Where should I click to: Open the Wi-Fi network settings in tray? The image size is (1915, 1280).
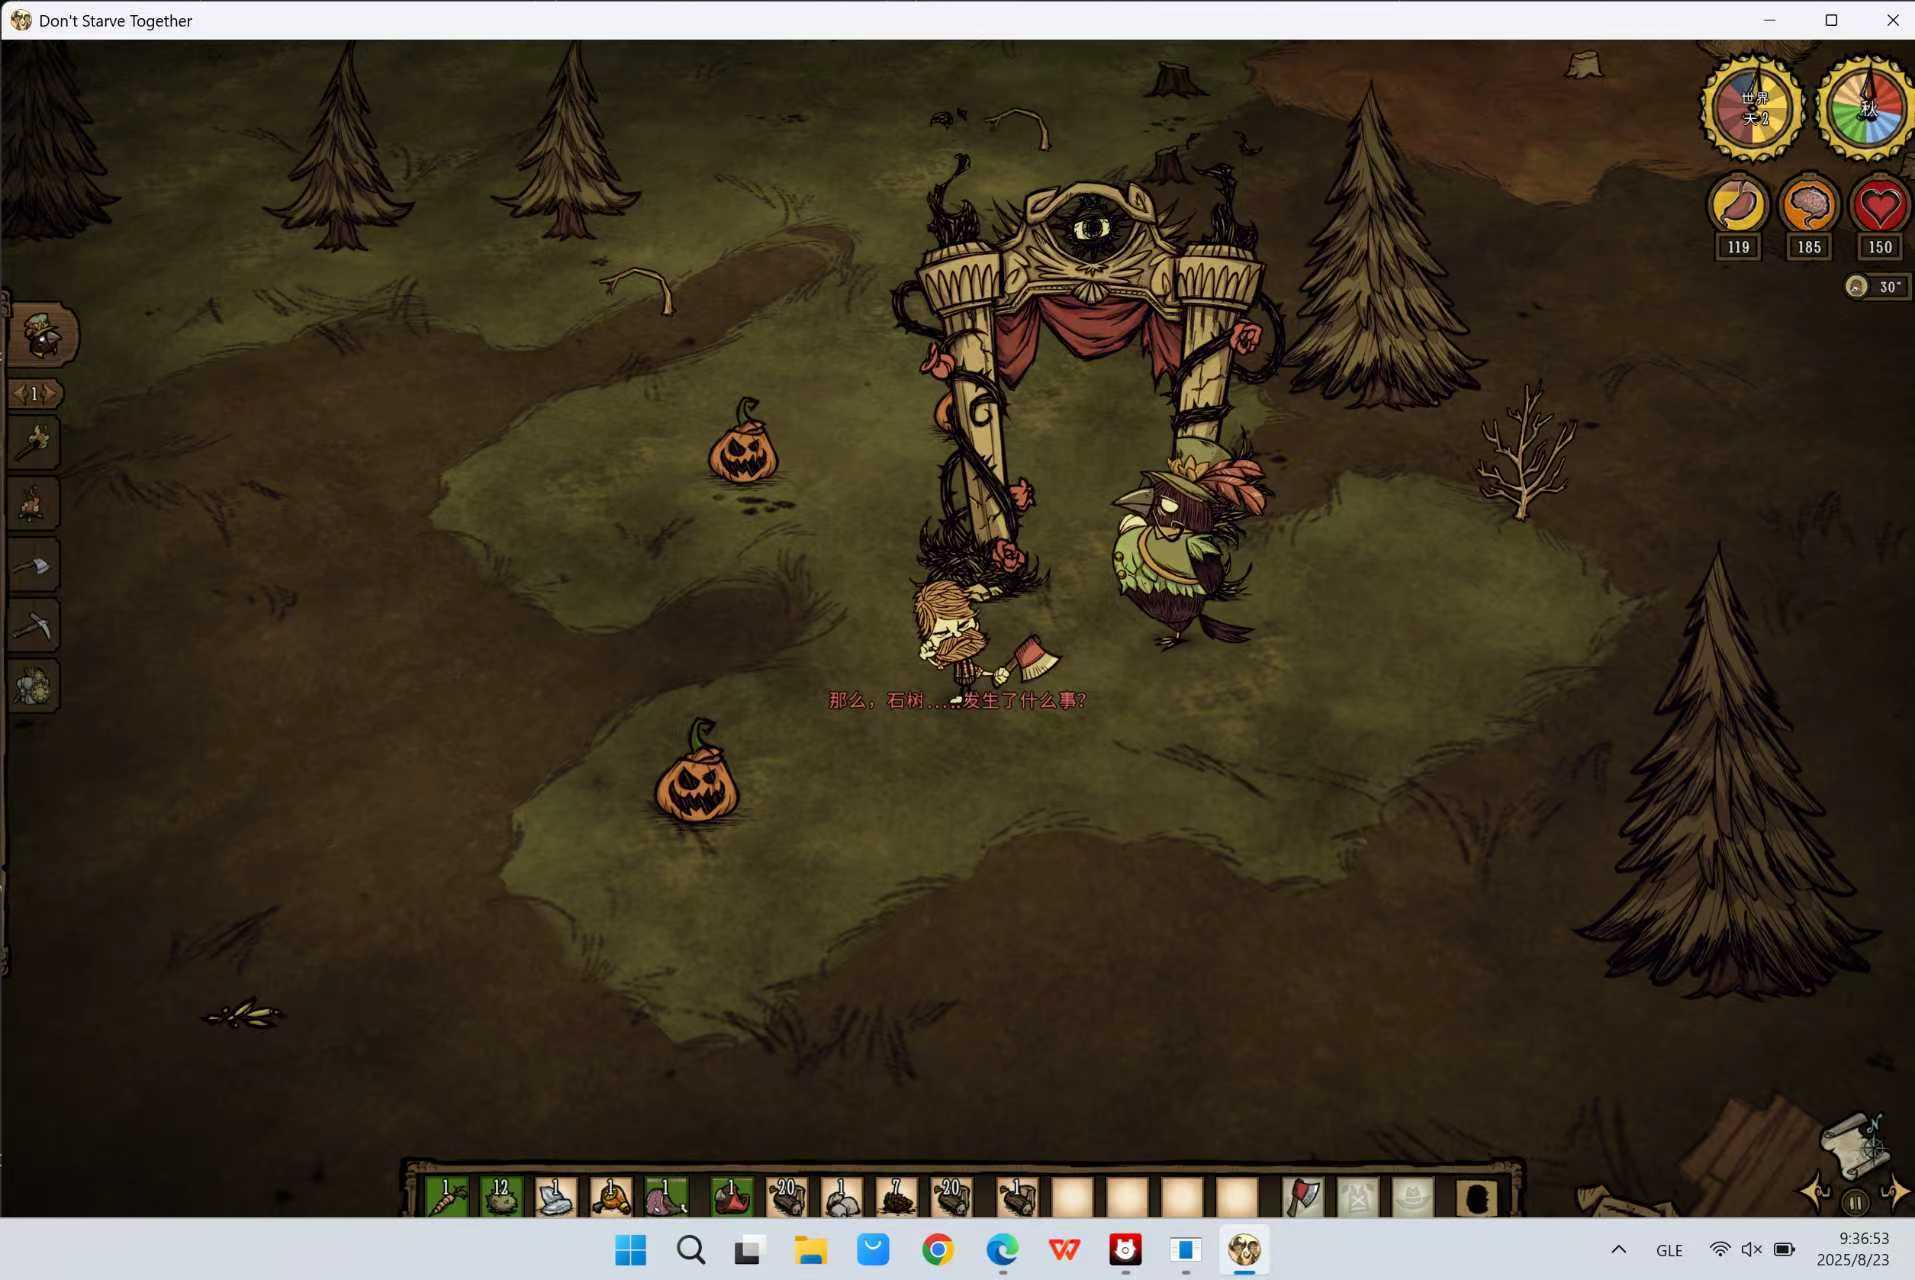point(1720,1250)
